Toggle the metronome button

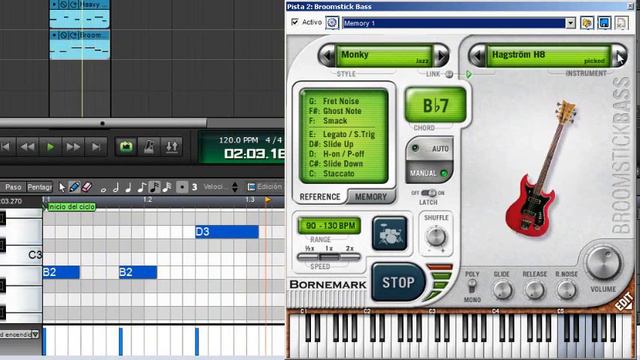coord(149,147)
